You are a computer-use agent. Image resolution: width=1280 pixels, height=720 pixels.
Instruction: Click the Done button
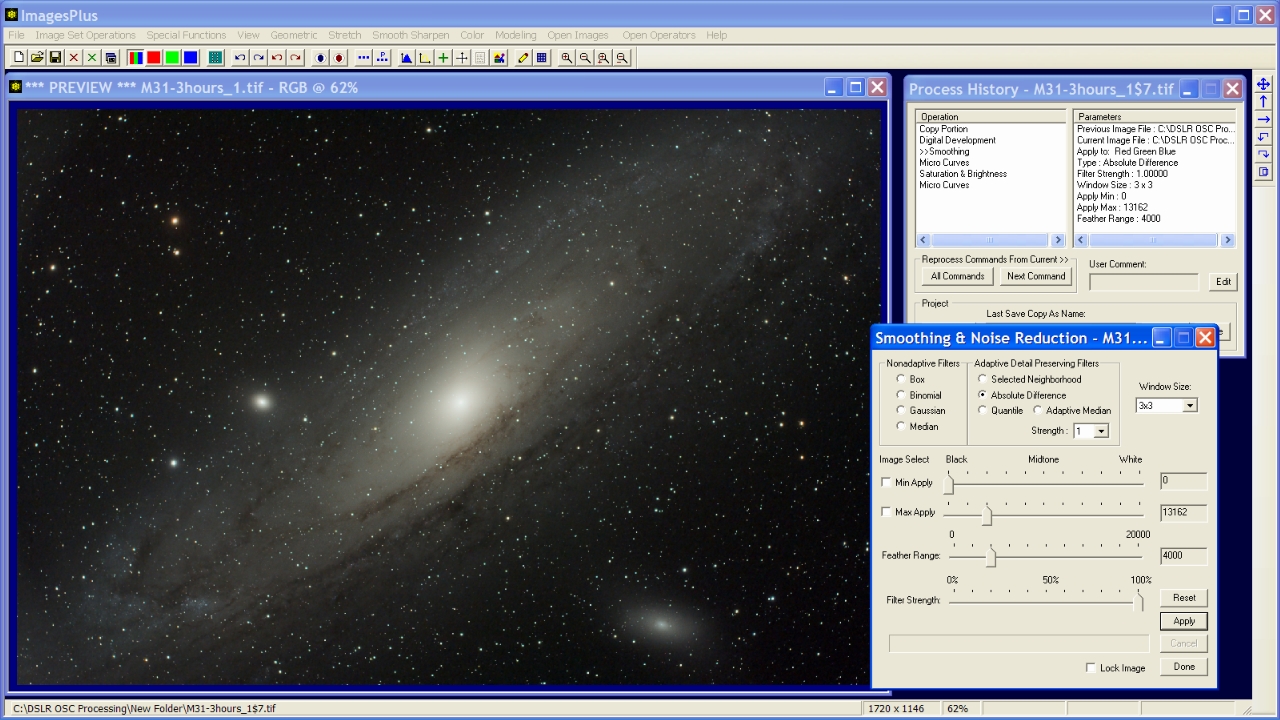tap(1184, 667)
